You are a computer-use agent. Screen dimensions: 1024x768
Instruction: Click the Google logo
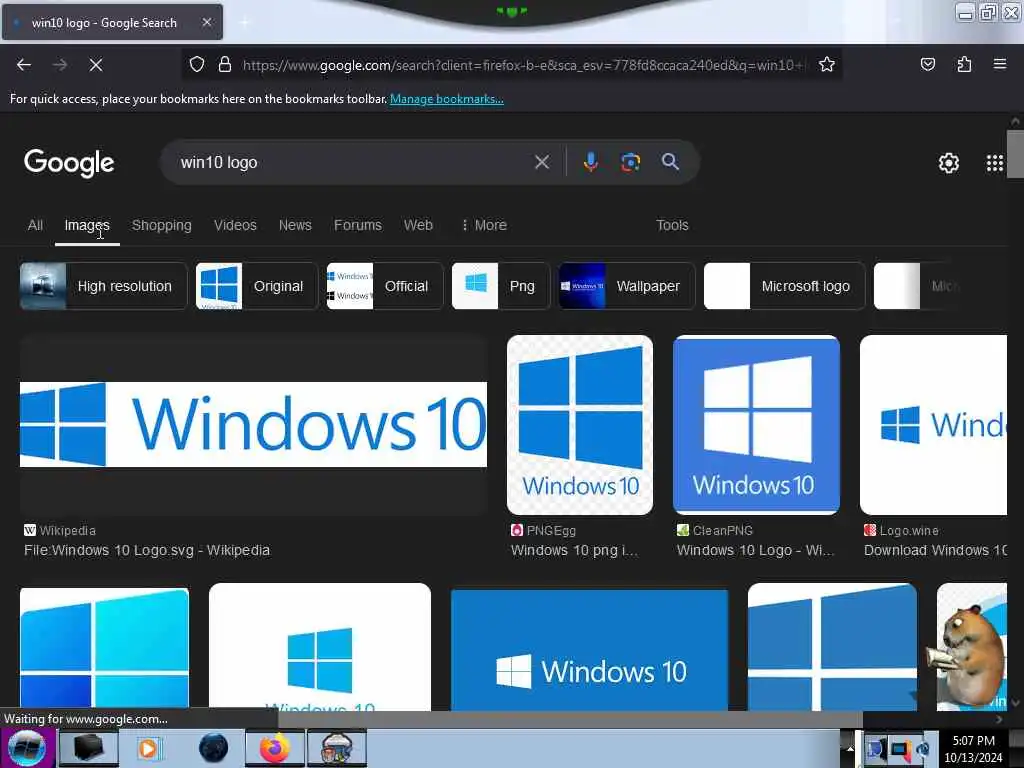pyautogui.click(x=69, y=163)
